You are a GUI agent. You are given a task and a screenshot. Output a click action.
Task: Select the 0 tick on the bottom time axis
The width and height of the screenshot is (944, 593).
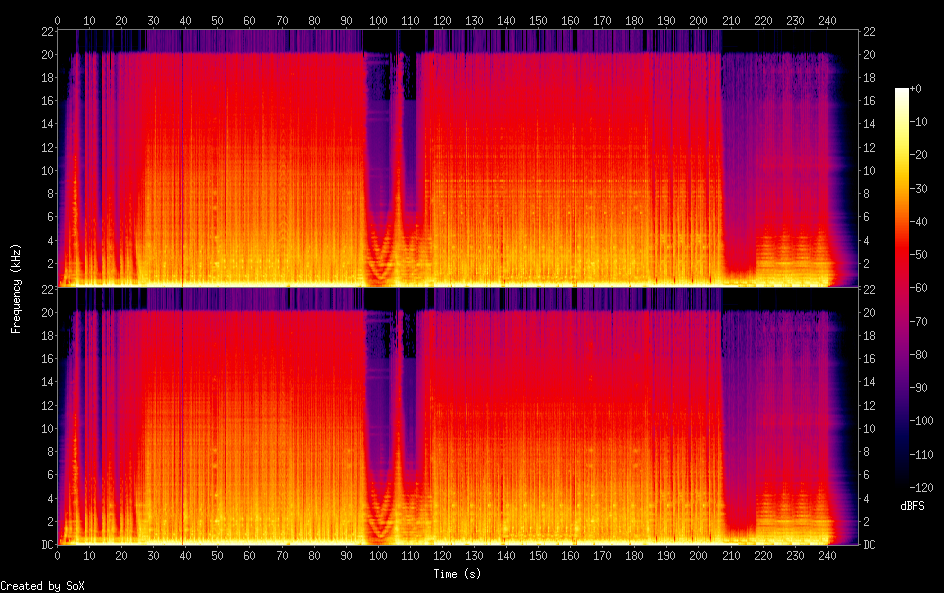[58, 555]
